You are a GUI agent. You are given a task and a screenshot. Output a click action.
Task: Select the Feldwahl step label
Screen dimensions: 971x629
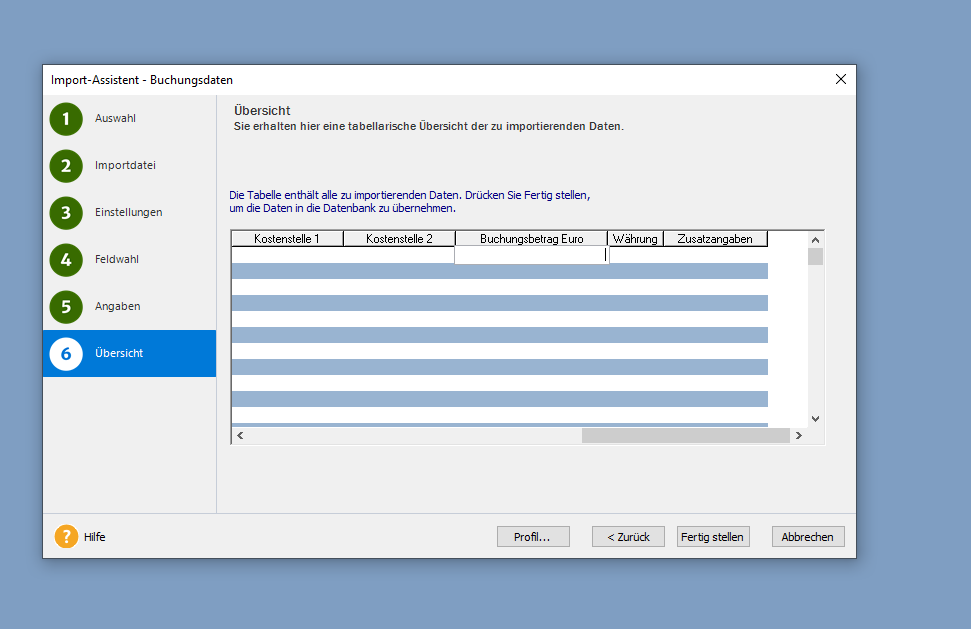pos(117,260)
